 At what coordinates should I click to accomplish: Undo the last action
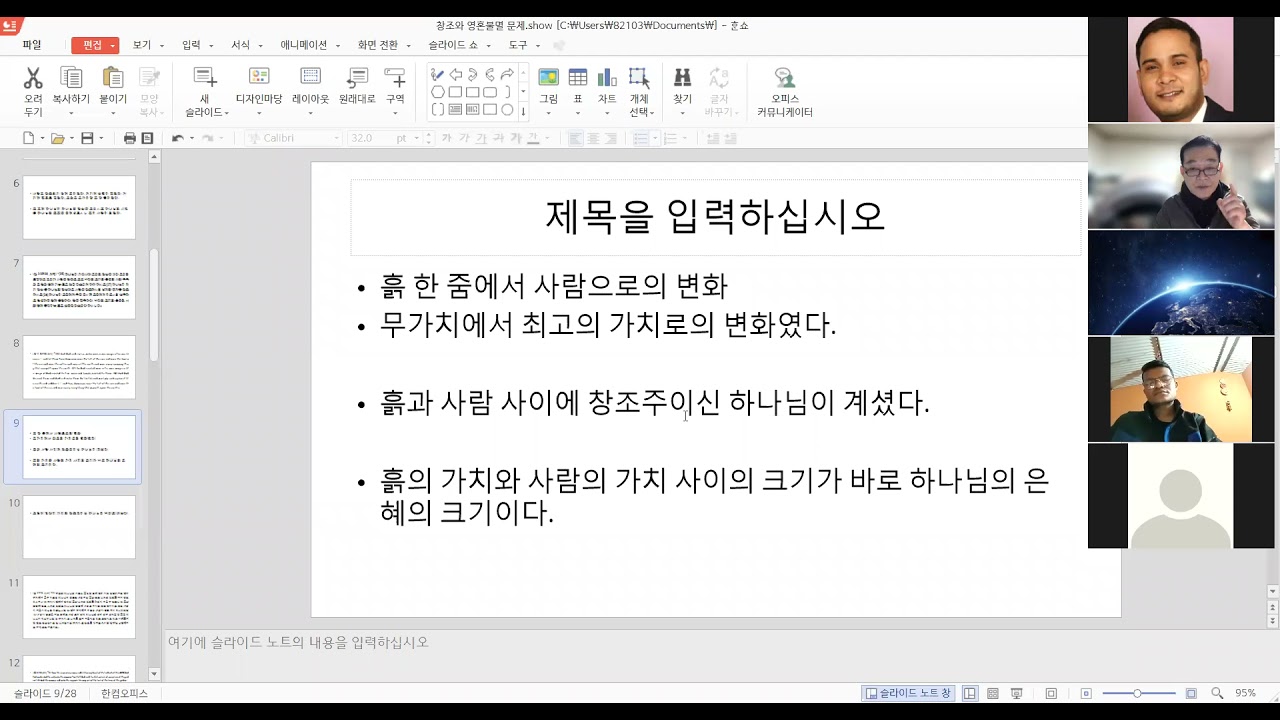(178, 138)
